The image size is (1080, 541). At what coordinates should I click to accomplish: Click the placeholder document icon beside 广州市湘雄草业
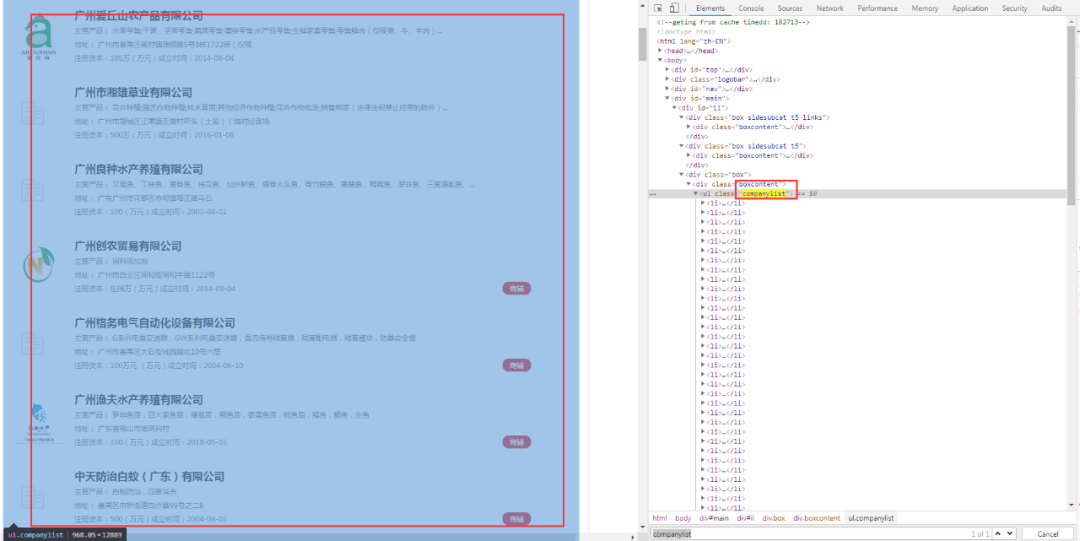coord(31,113)
